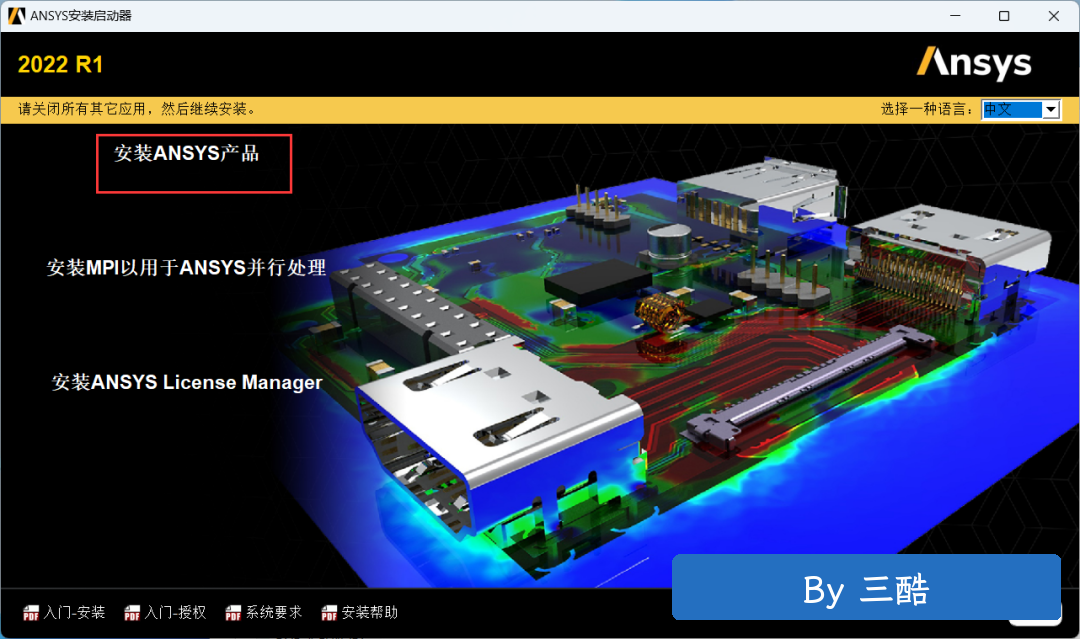Open the 安装帮助 PDF icon
This screenshot has height=639, width=1080.
pos(329,613)
